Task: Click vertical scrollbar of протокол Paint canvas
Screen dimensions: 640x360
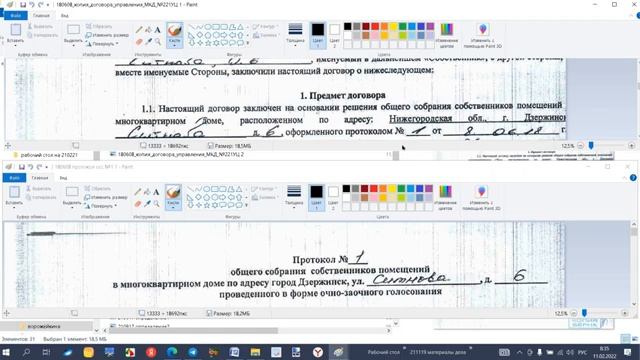Action: tap(634, 264)
